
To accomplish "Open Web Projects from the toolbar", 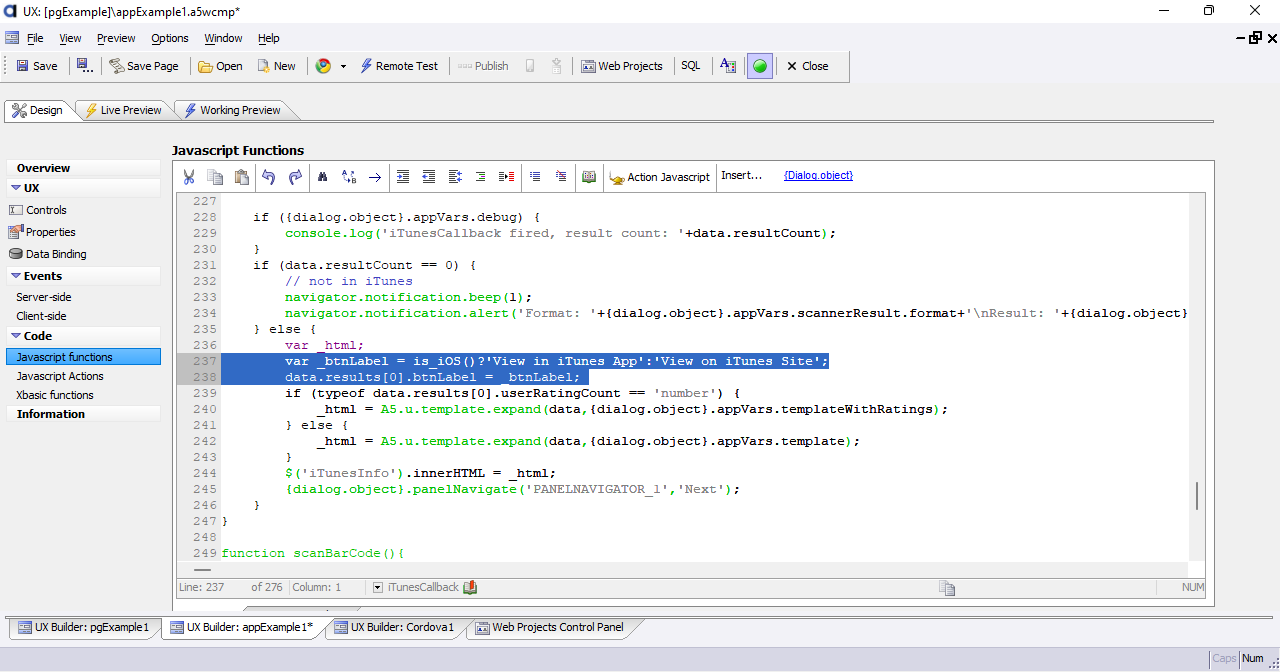I will point(622,66).
